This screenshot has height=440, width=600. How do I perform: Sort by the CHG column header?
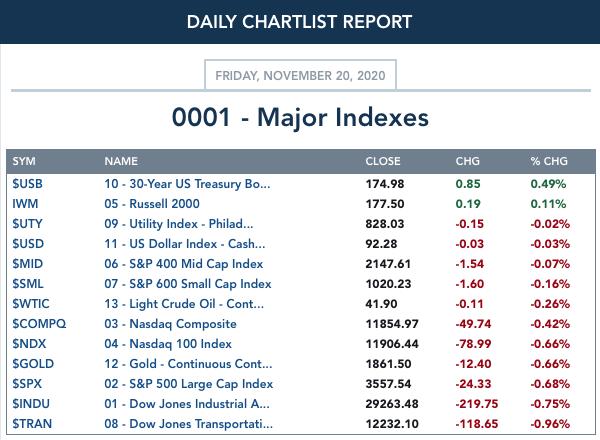click(x=467, y=161)
